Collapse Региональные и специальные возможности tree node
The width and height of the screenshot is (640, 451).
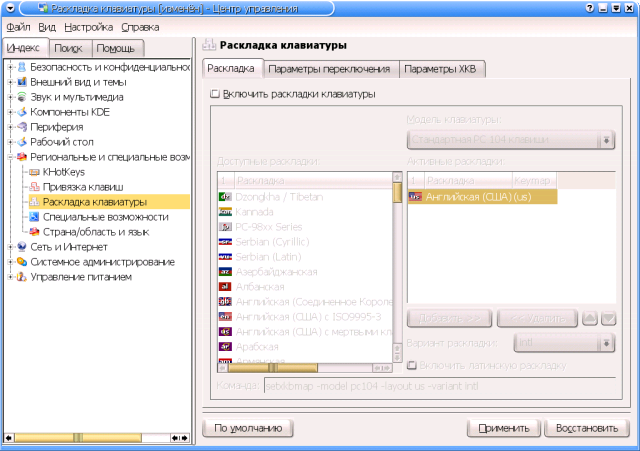coord(9,157)
